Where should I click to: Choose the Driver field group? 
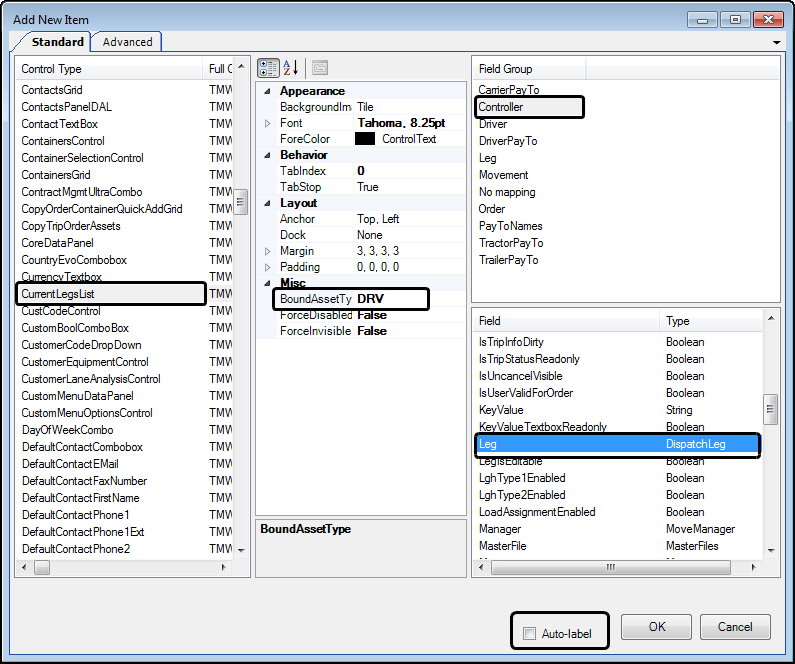tap(493, 124)
